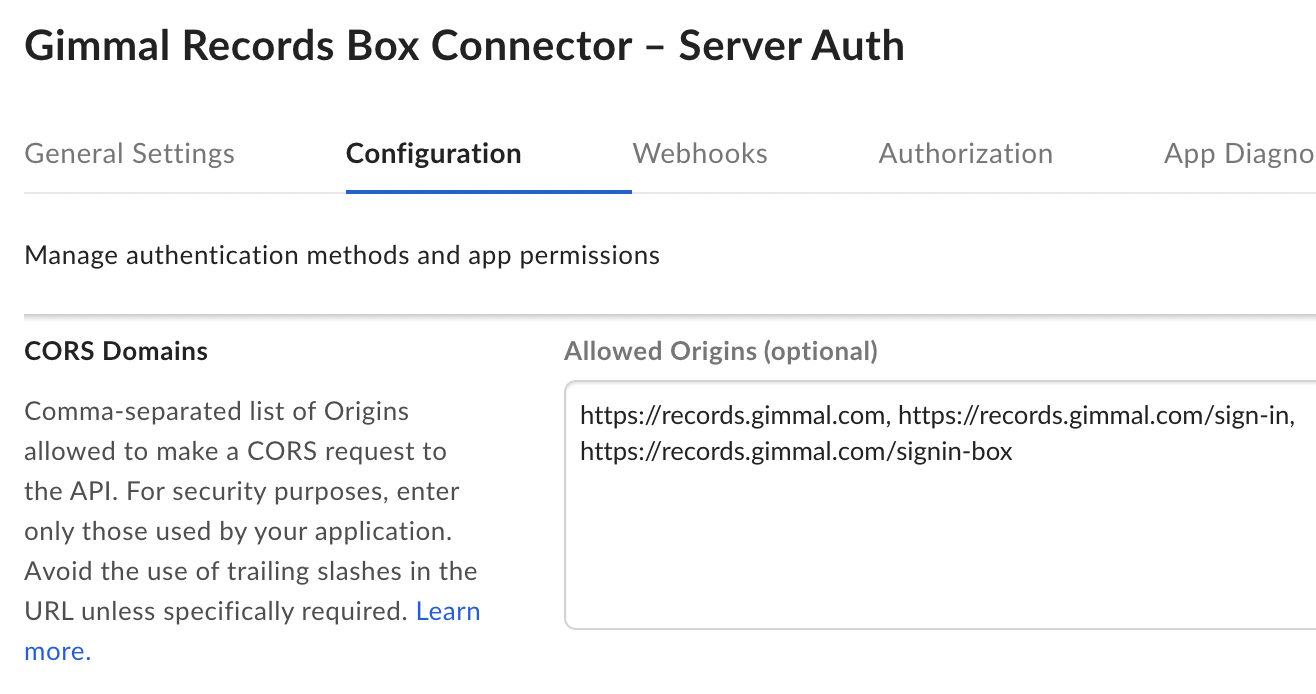Click the Server Auth part of the title
1316x694 pixels.
[791, 47]
